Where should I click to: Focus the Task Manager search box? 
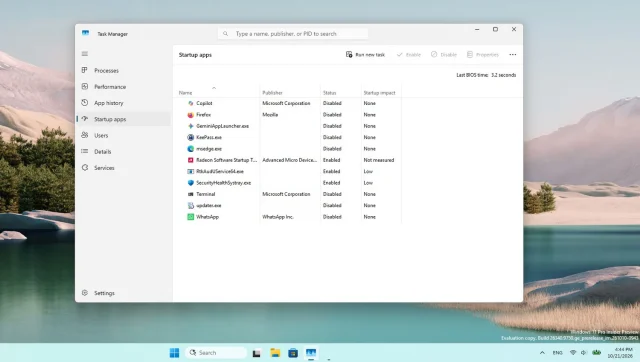293,34
